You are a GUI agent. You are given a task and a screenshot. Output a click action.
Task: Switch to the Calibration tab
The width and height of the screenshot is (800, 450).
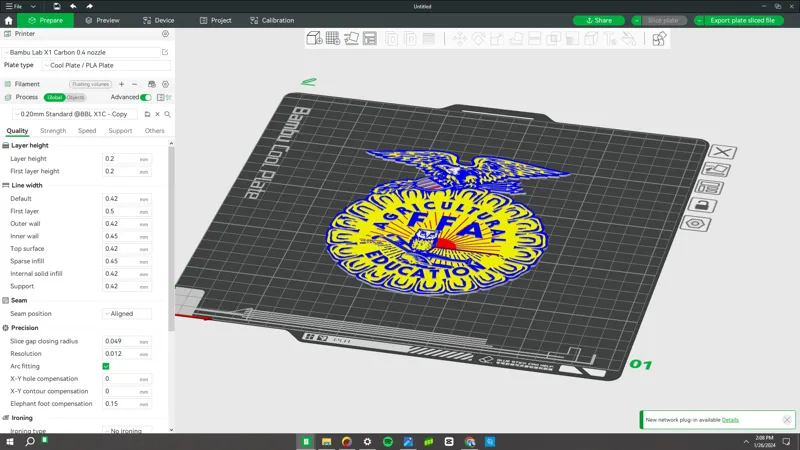pos(272,20)
